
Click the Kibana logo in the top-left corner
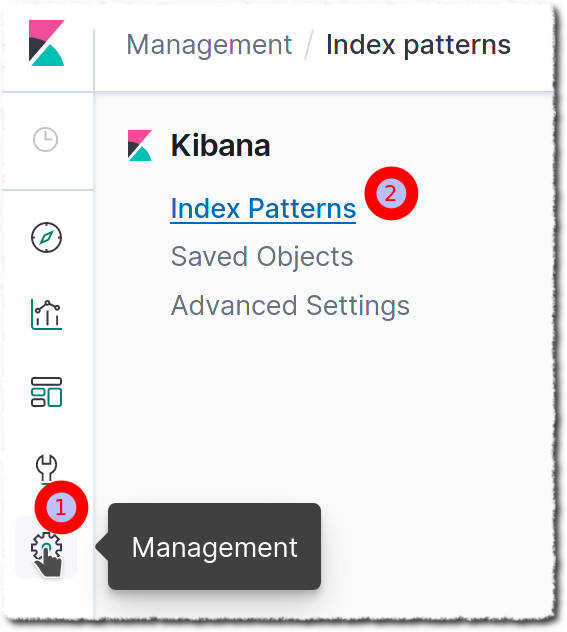(46, 43)
